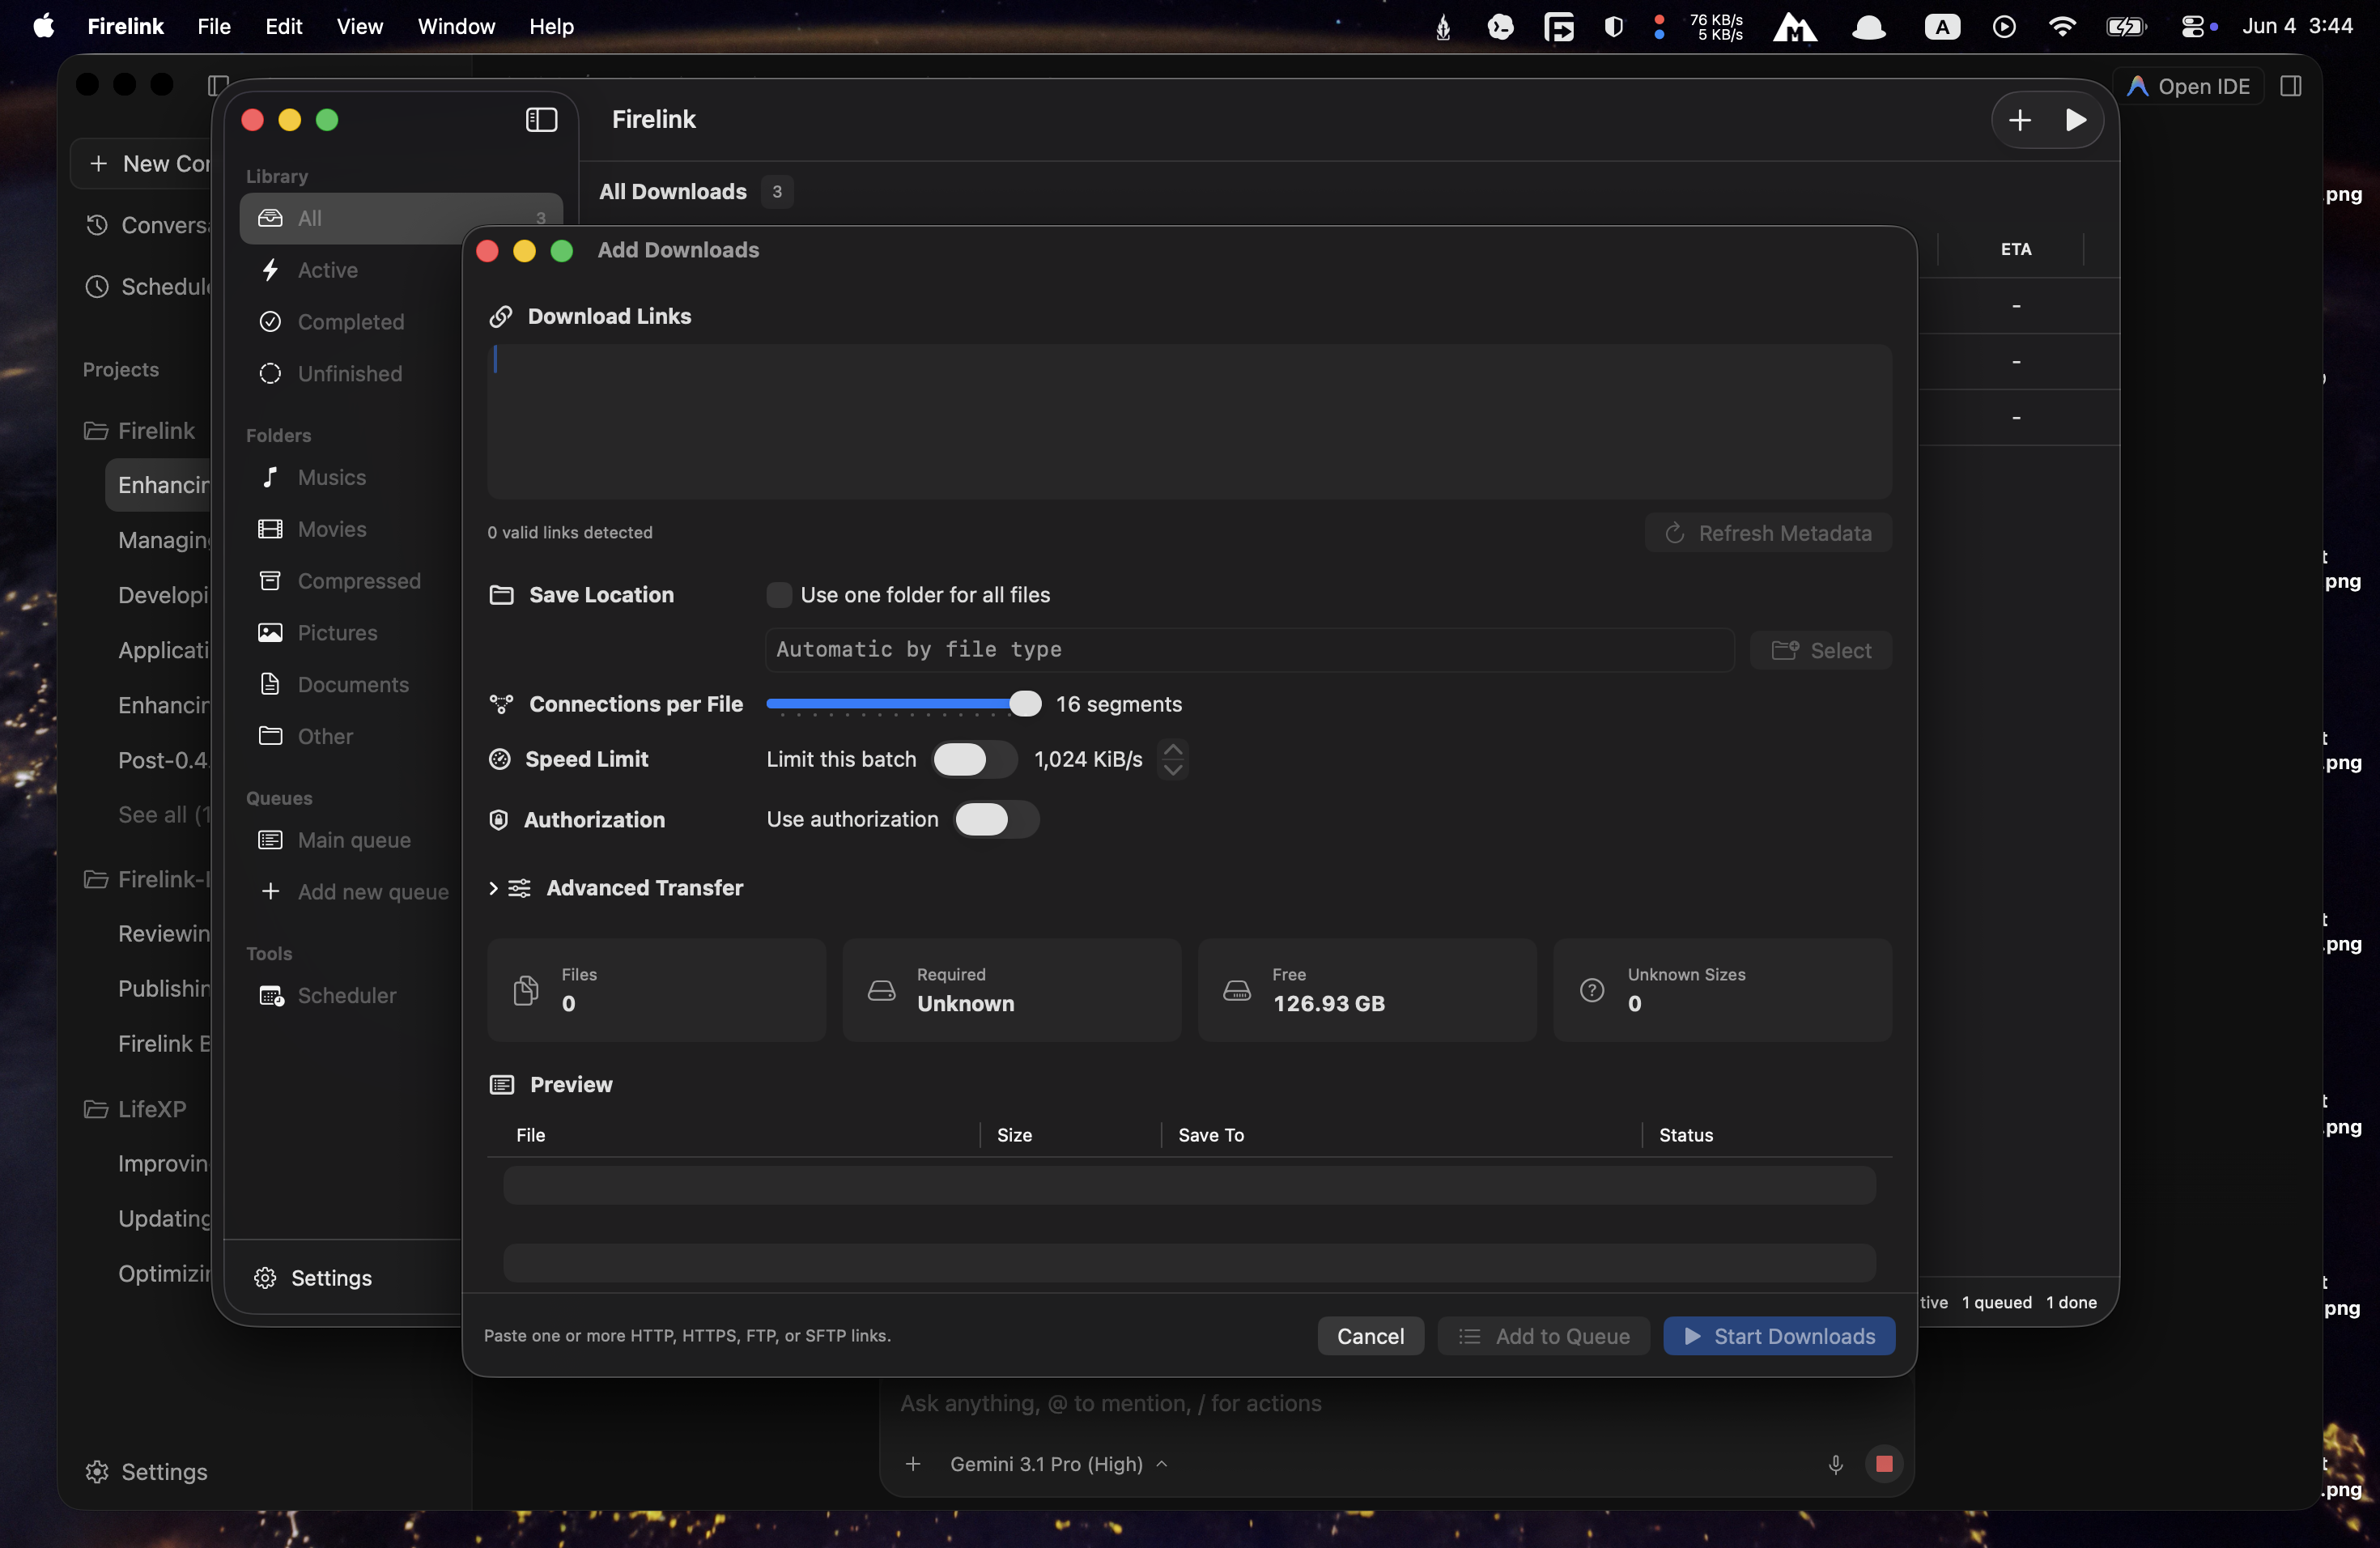The height and width of the screenshot is (1548, 2380).
Task: Click the plus add-download toolbar icon
Action: click(x=2019, y=120)
